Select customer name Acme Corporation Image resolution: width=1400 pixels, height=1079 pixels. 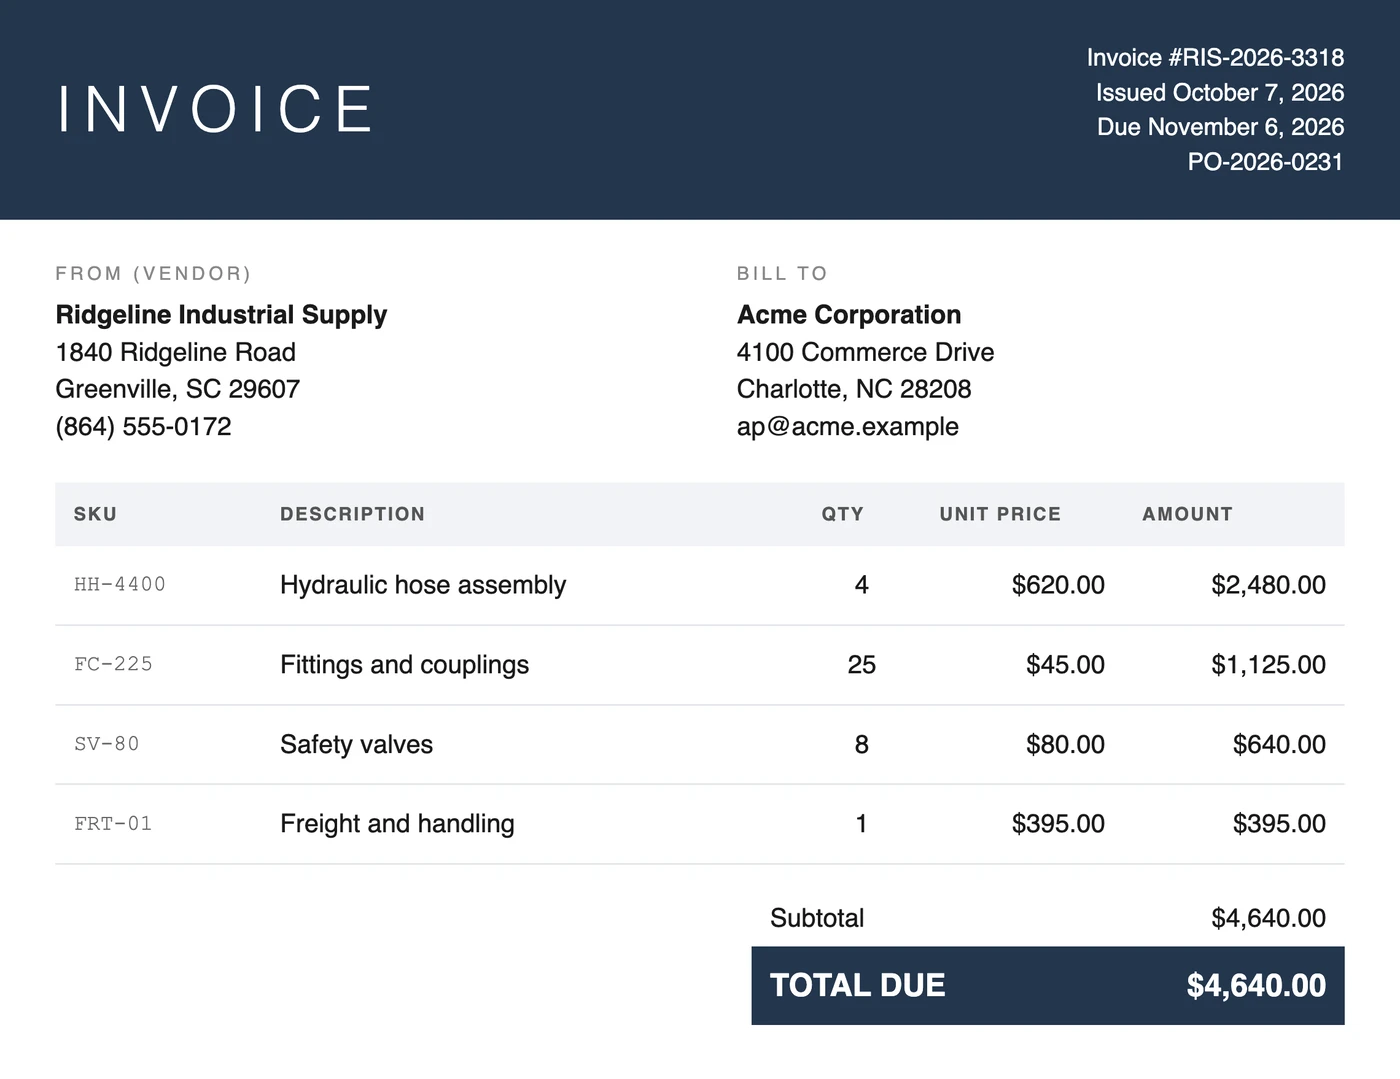pyautogui.click(x=849, y=315)
